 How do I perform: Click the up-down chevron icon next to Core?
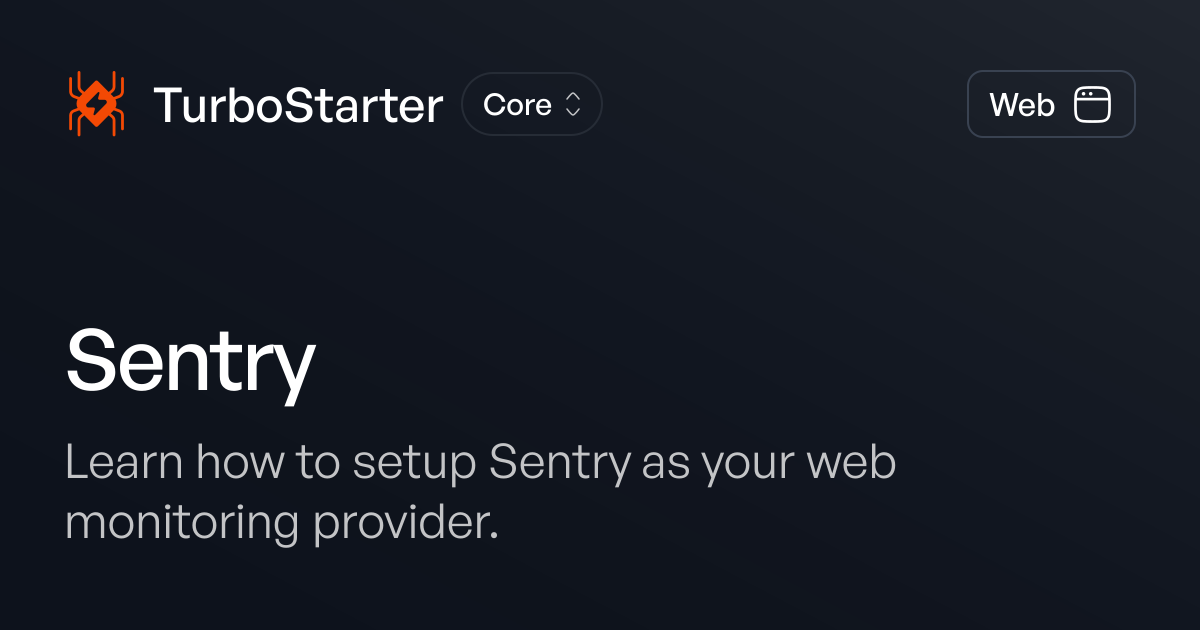tap(573, 105)
